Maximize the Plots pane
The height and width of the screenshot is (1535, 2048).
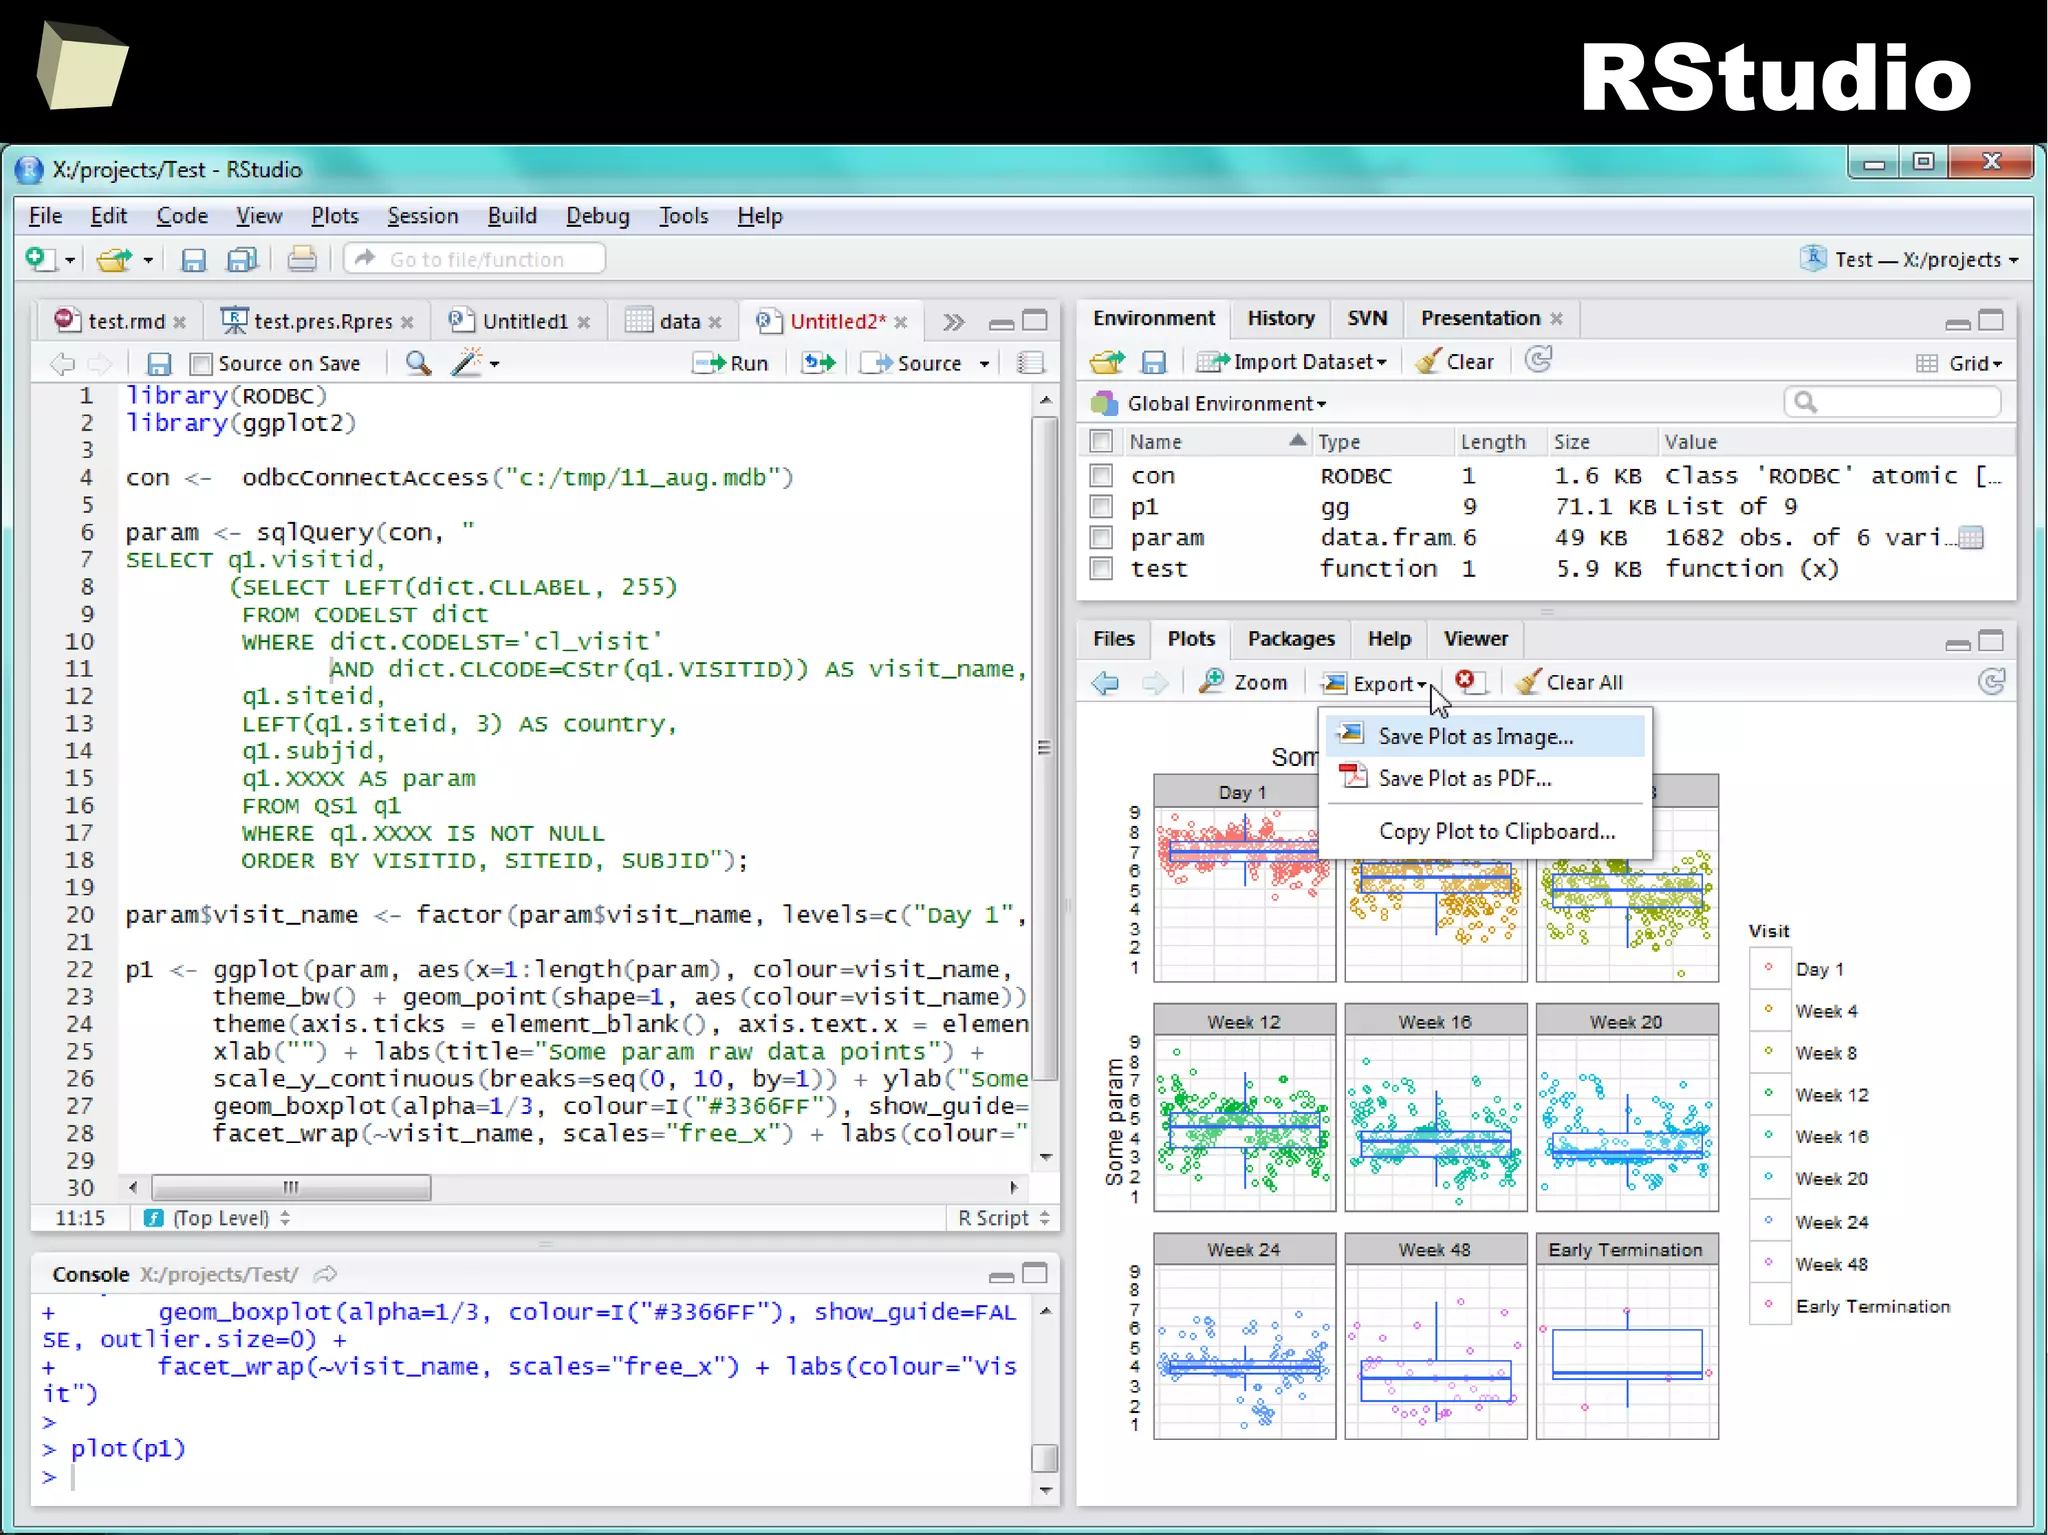1991,641
